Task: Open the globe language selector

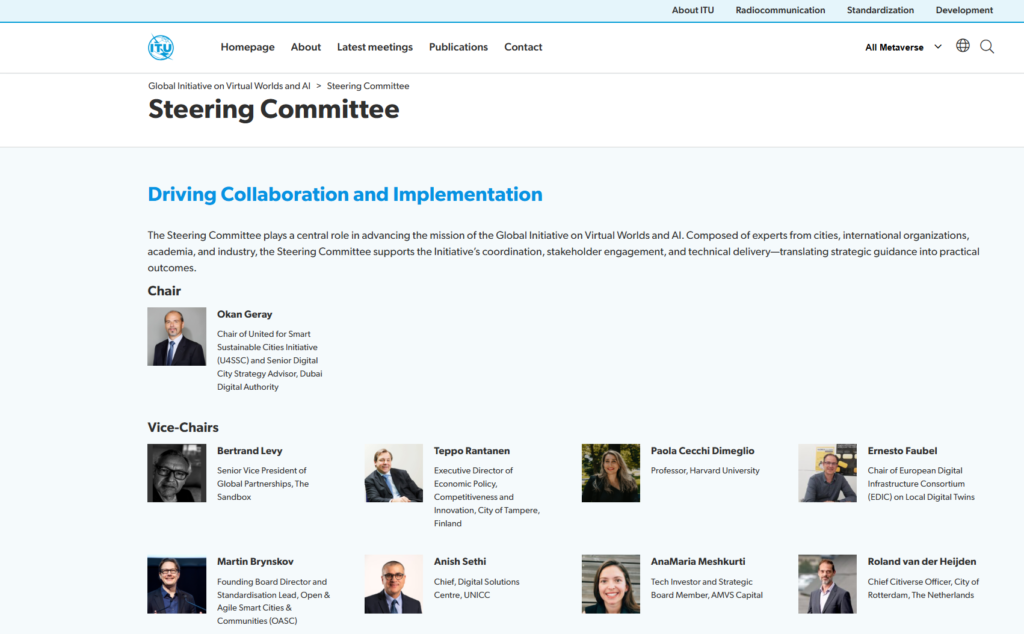Action: (962, 46)
